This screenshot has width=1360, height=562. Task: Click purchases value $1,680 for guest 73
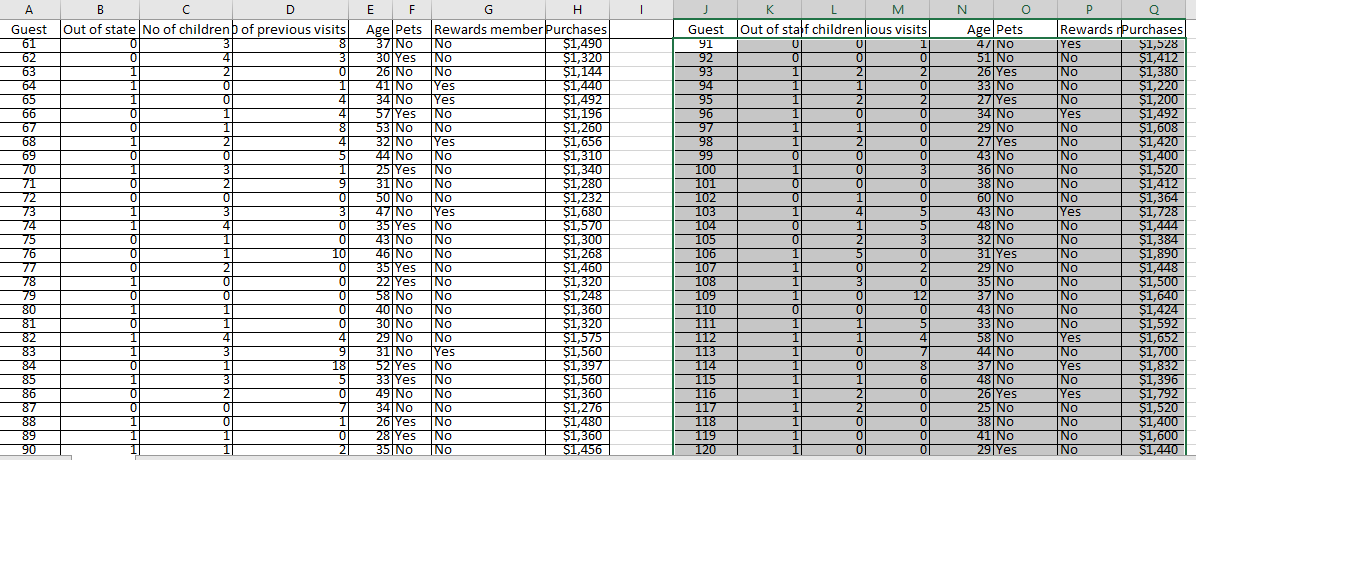click(x=576, y=212)
